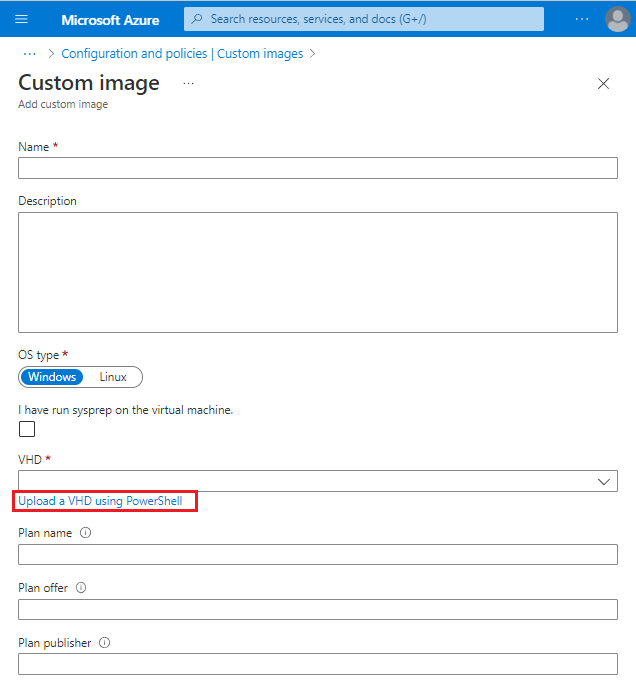Click the Microsoft Azure home title
Screen dimensions: 636x690
(x=110, y=20)
